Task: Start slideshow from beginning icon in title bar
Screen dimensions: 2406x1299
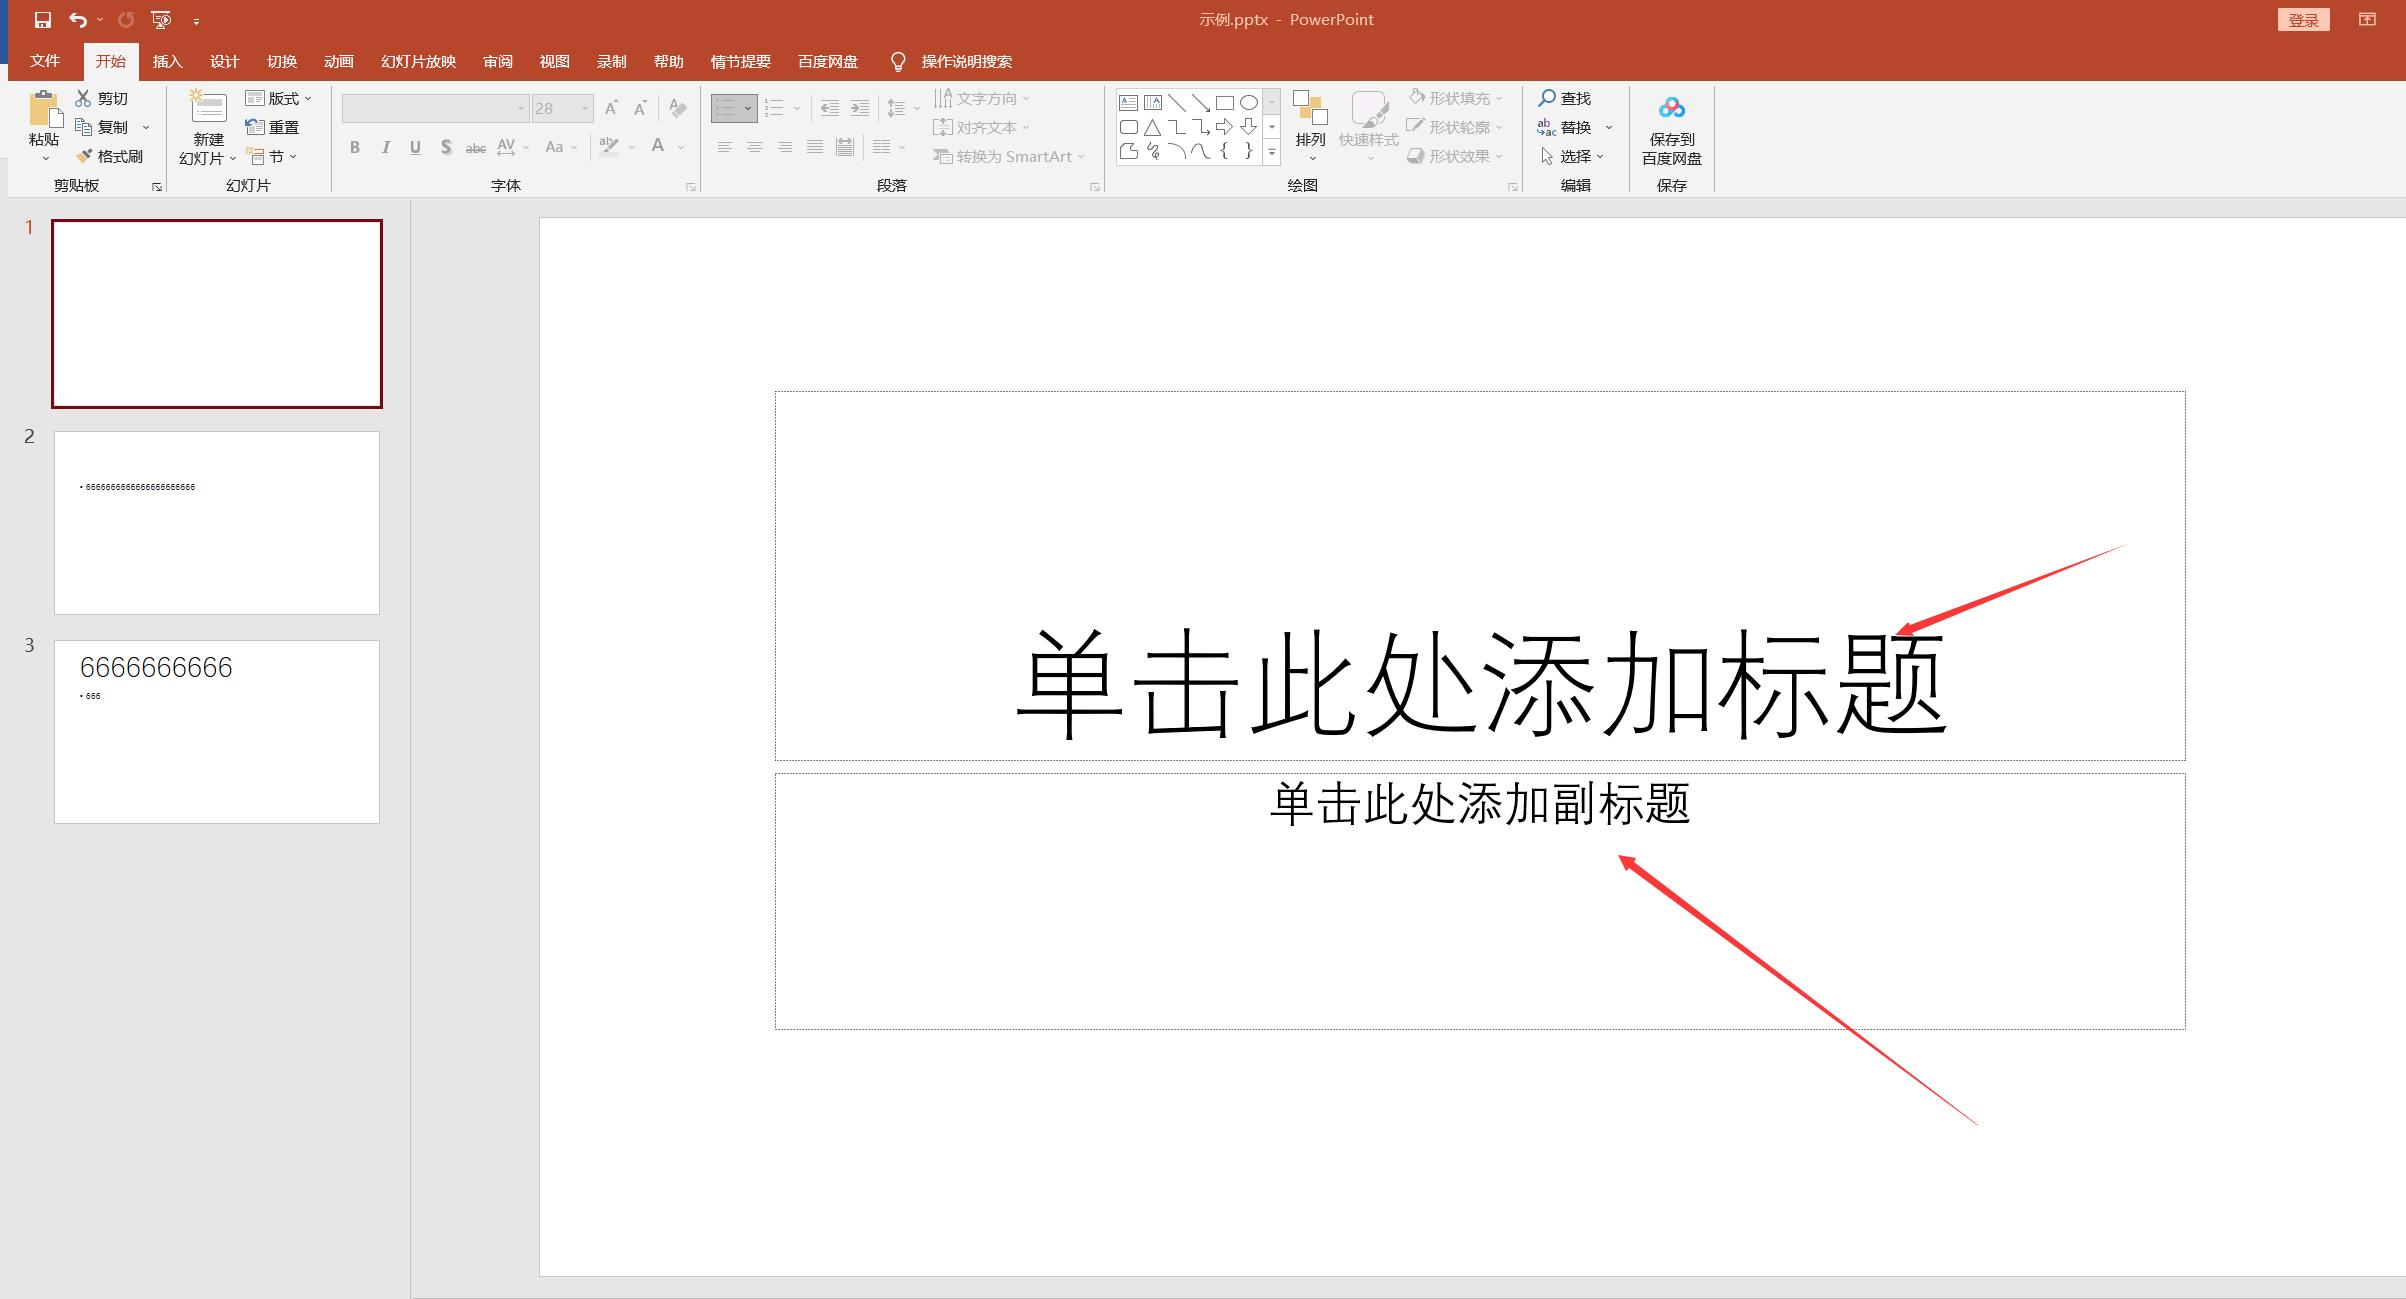Action: pos(161,20)
